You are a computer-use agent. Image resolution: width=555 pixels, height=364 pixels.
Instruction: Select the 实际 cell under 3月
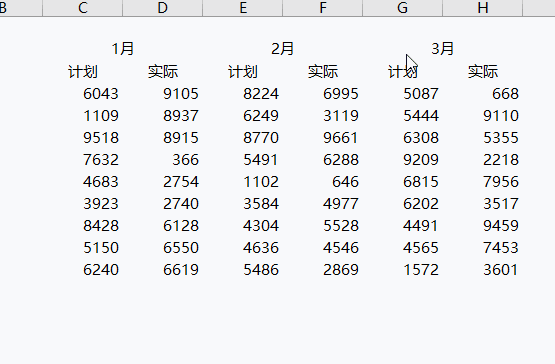pos(482,72)
